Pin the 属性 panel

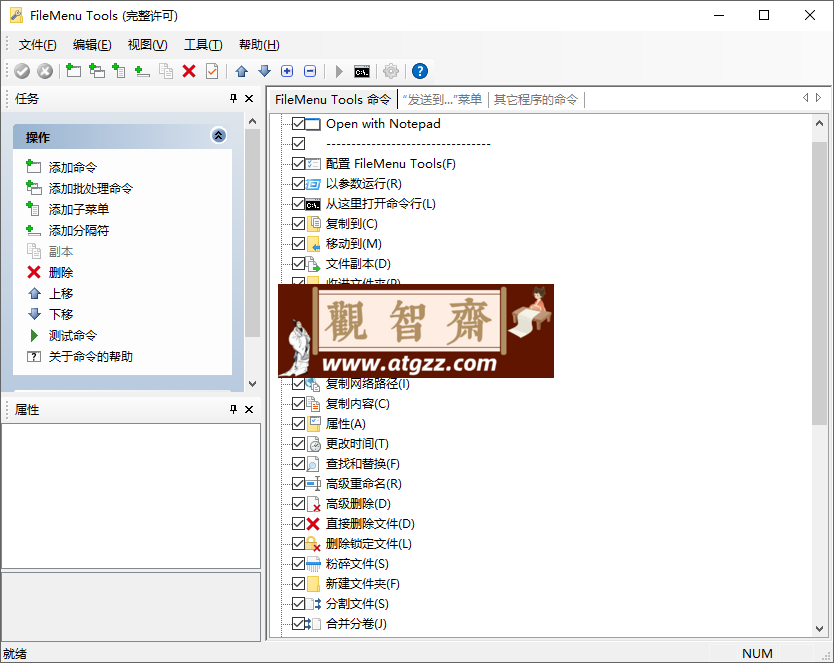coord(233,409)
